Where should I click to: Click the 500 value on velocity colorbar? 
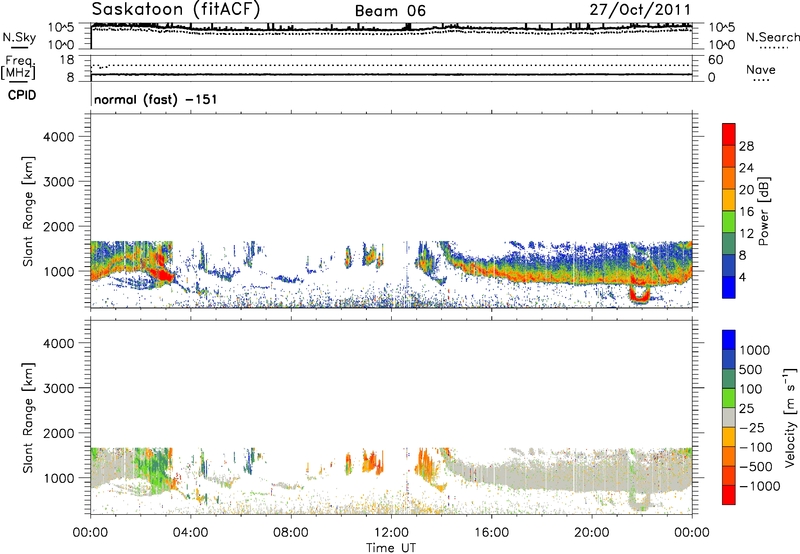coord(753,370)
